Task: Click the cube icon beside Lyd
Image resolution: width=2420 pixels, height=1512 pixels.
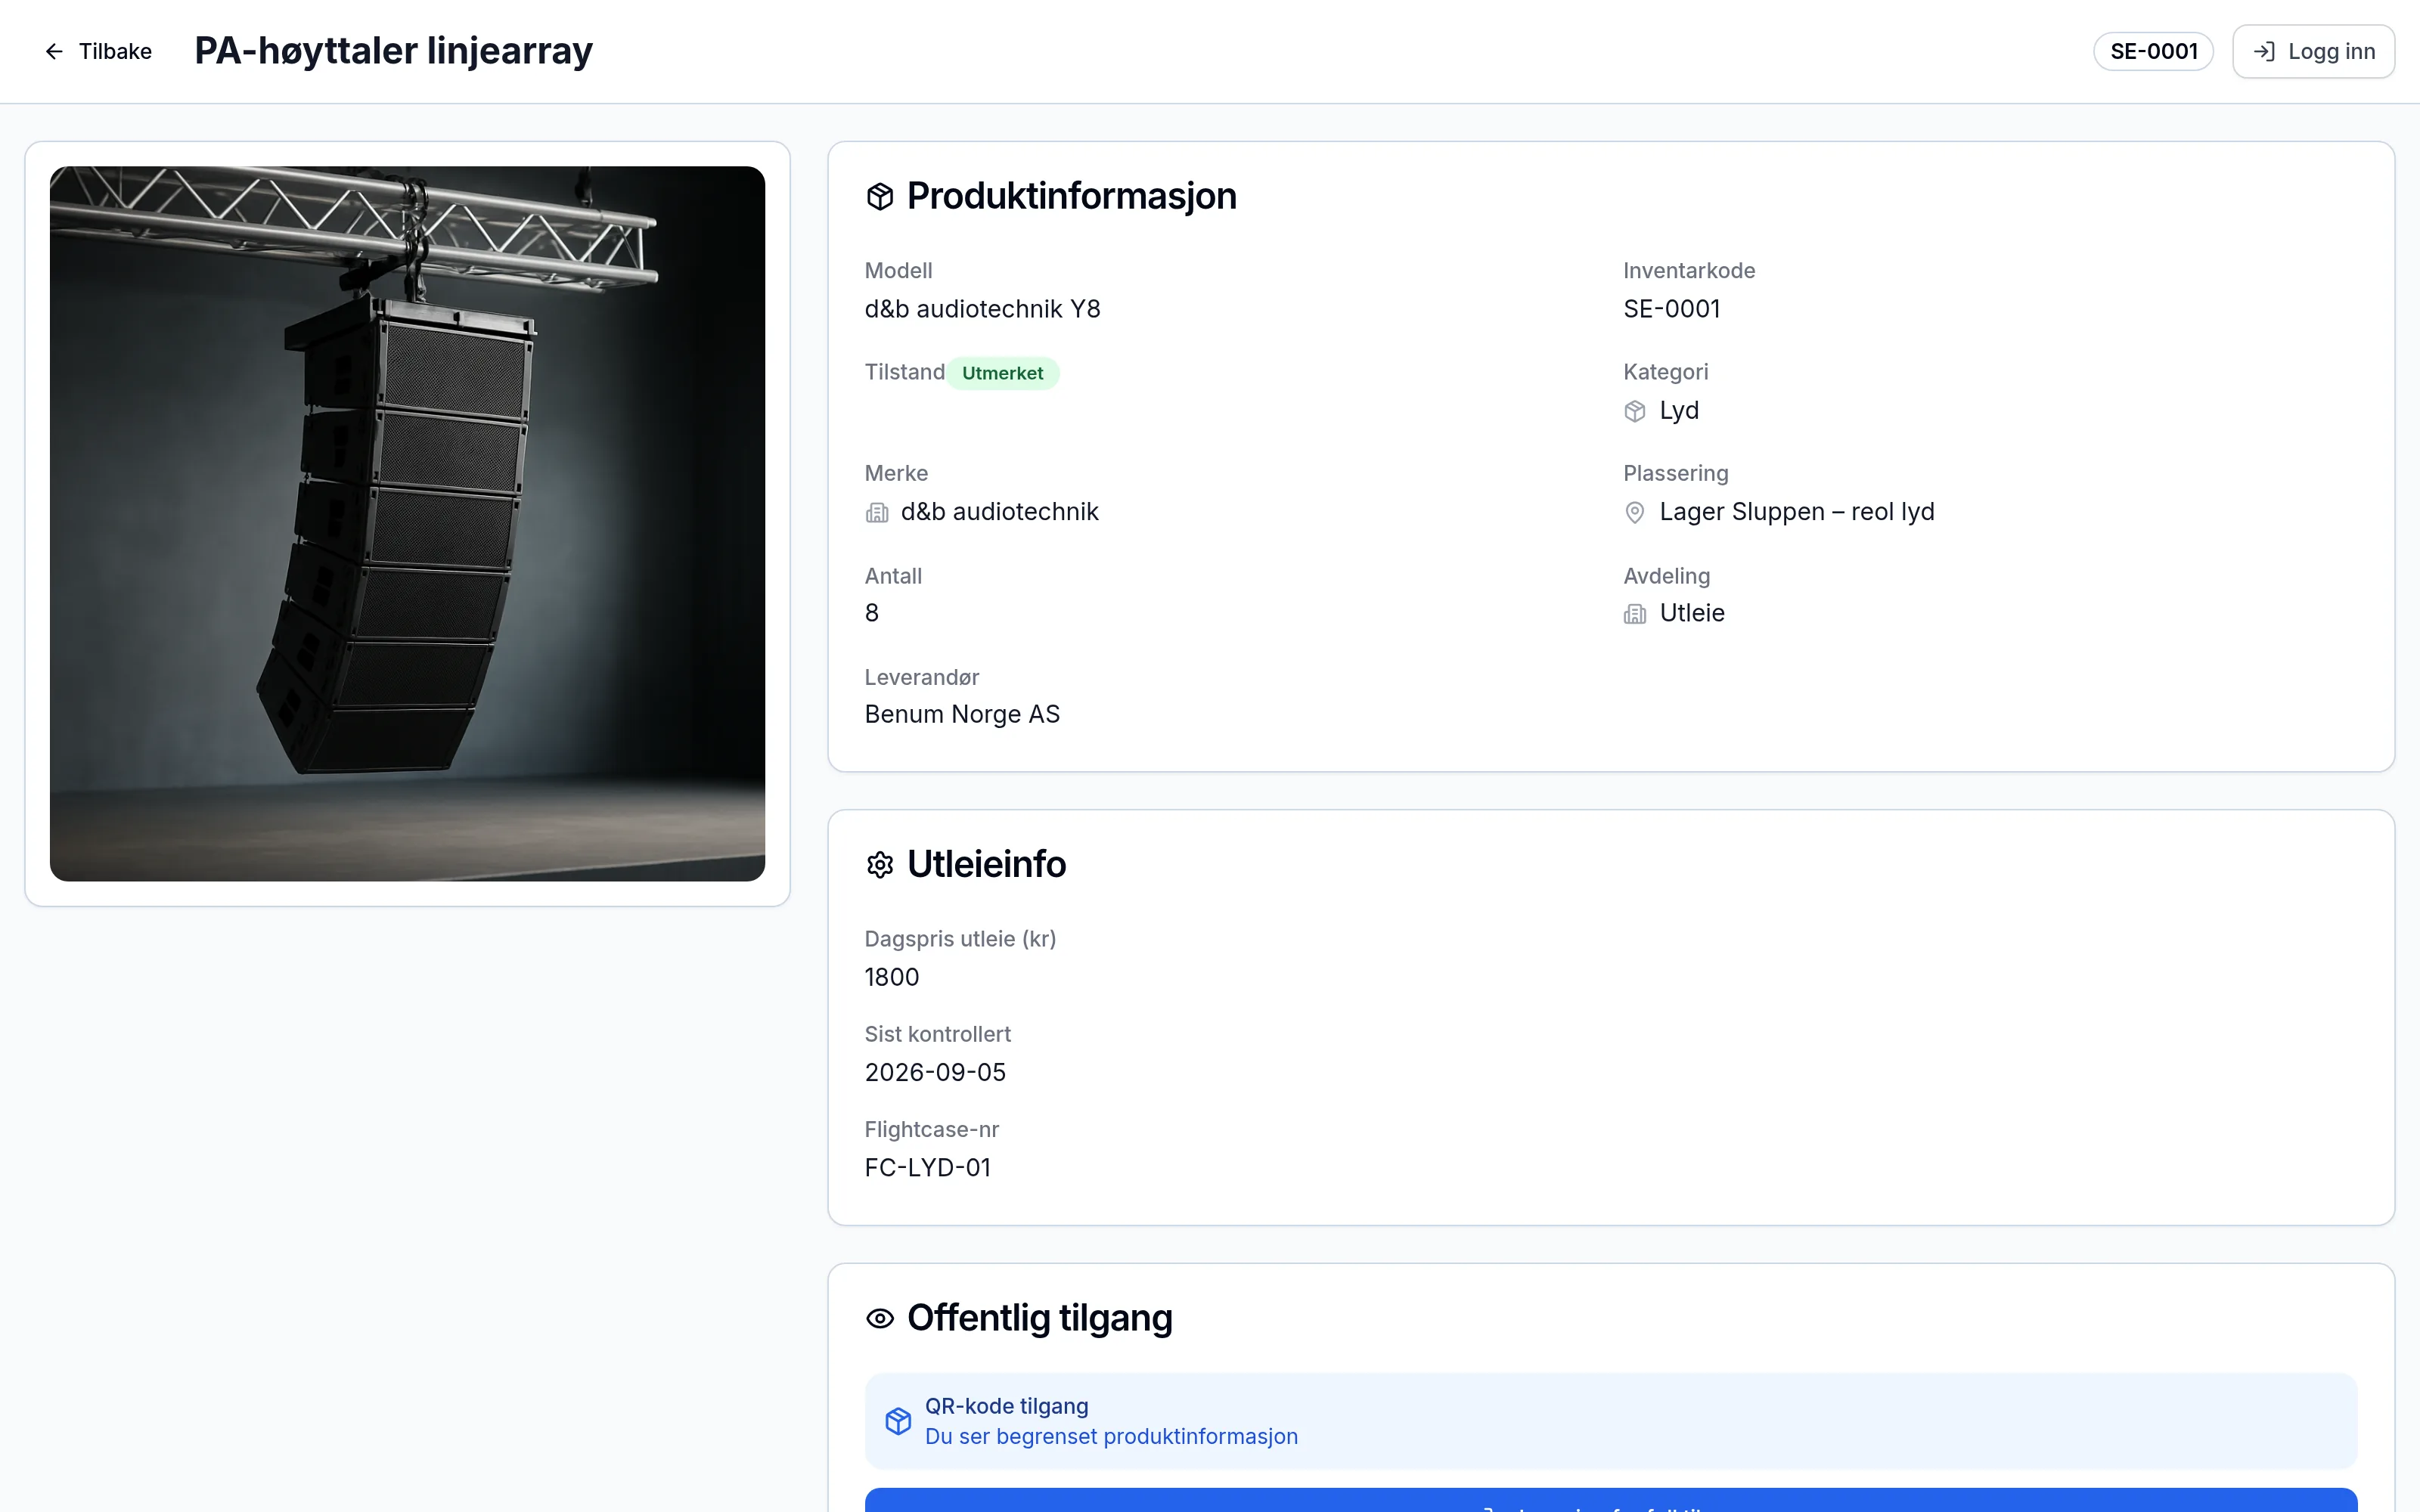Action: (1635, 411)
